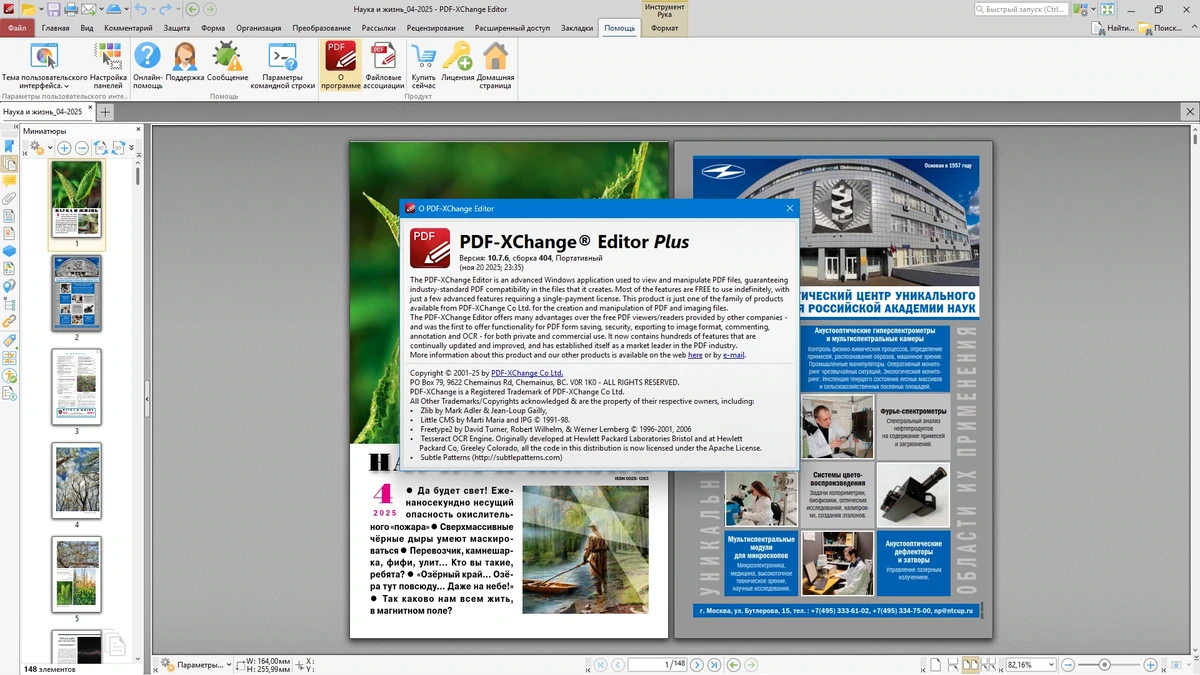This screenshot has width=1200, height=675.
Task: Select continuous page layout icon
Action: 953,665
